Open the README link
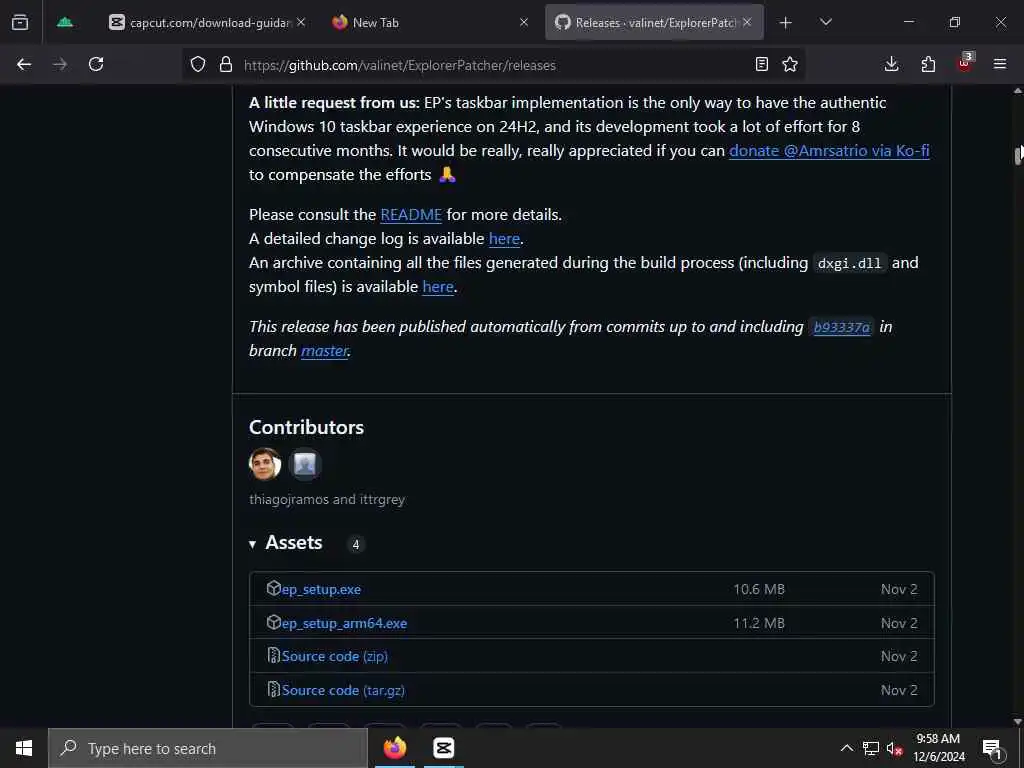This screenshot has width=1024, height=768. coord(411,215)
